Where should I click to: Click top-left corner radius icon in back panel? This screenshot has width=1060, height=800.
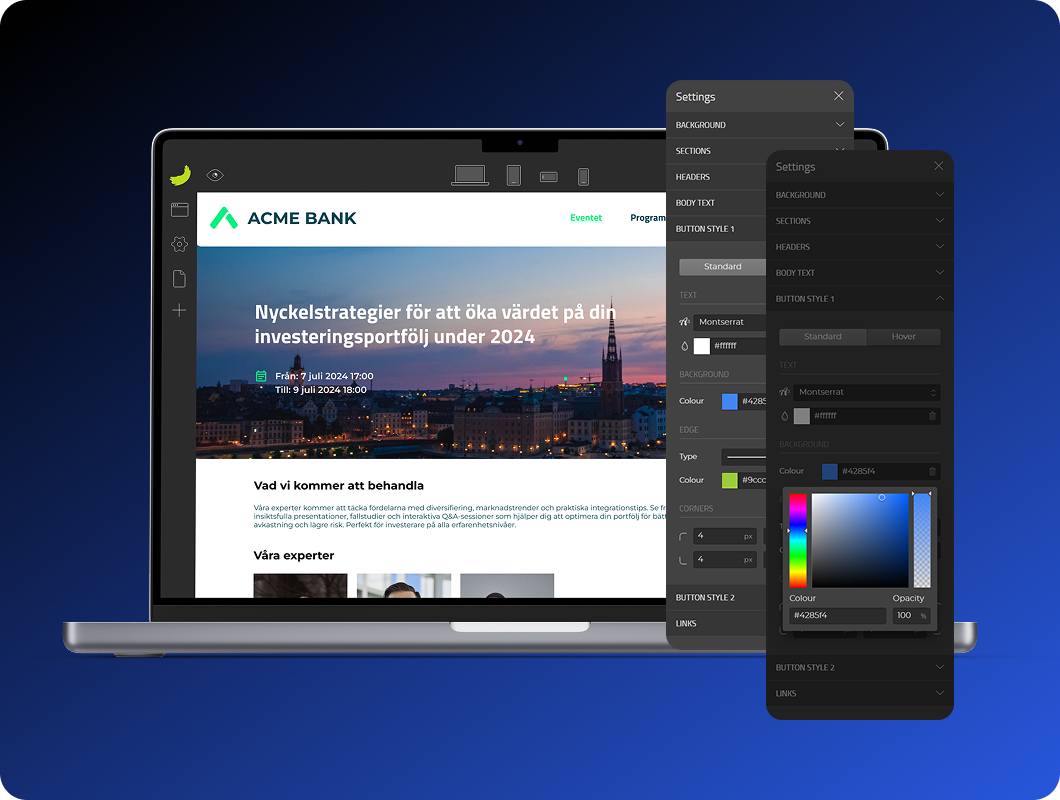[683, 537]
